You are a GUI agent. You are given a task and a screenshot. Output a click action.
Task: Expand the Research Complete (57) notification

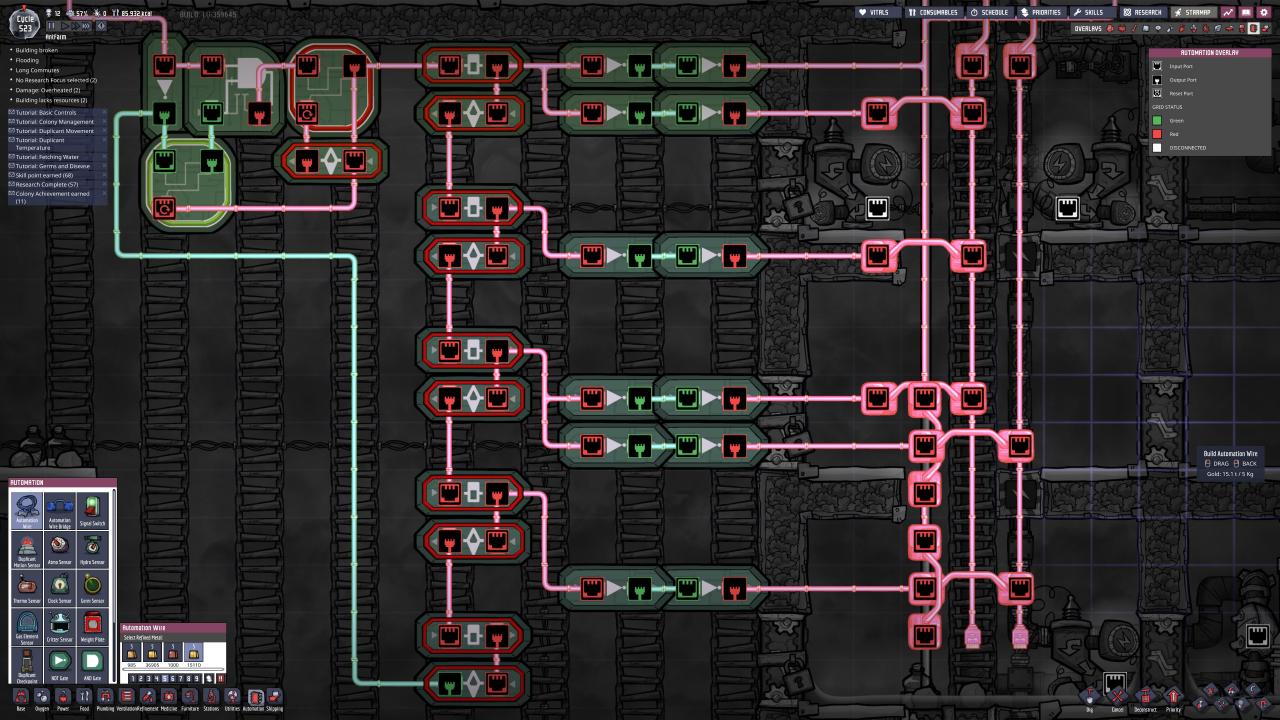tap(50, 184)
